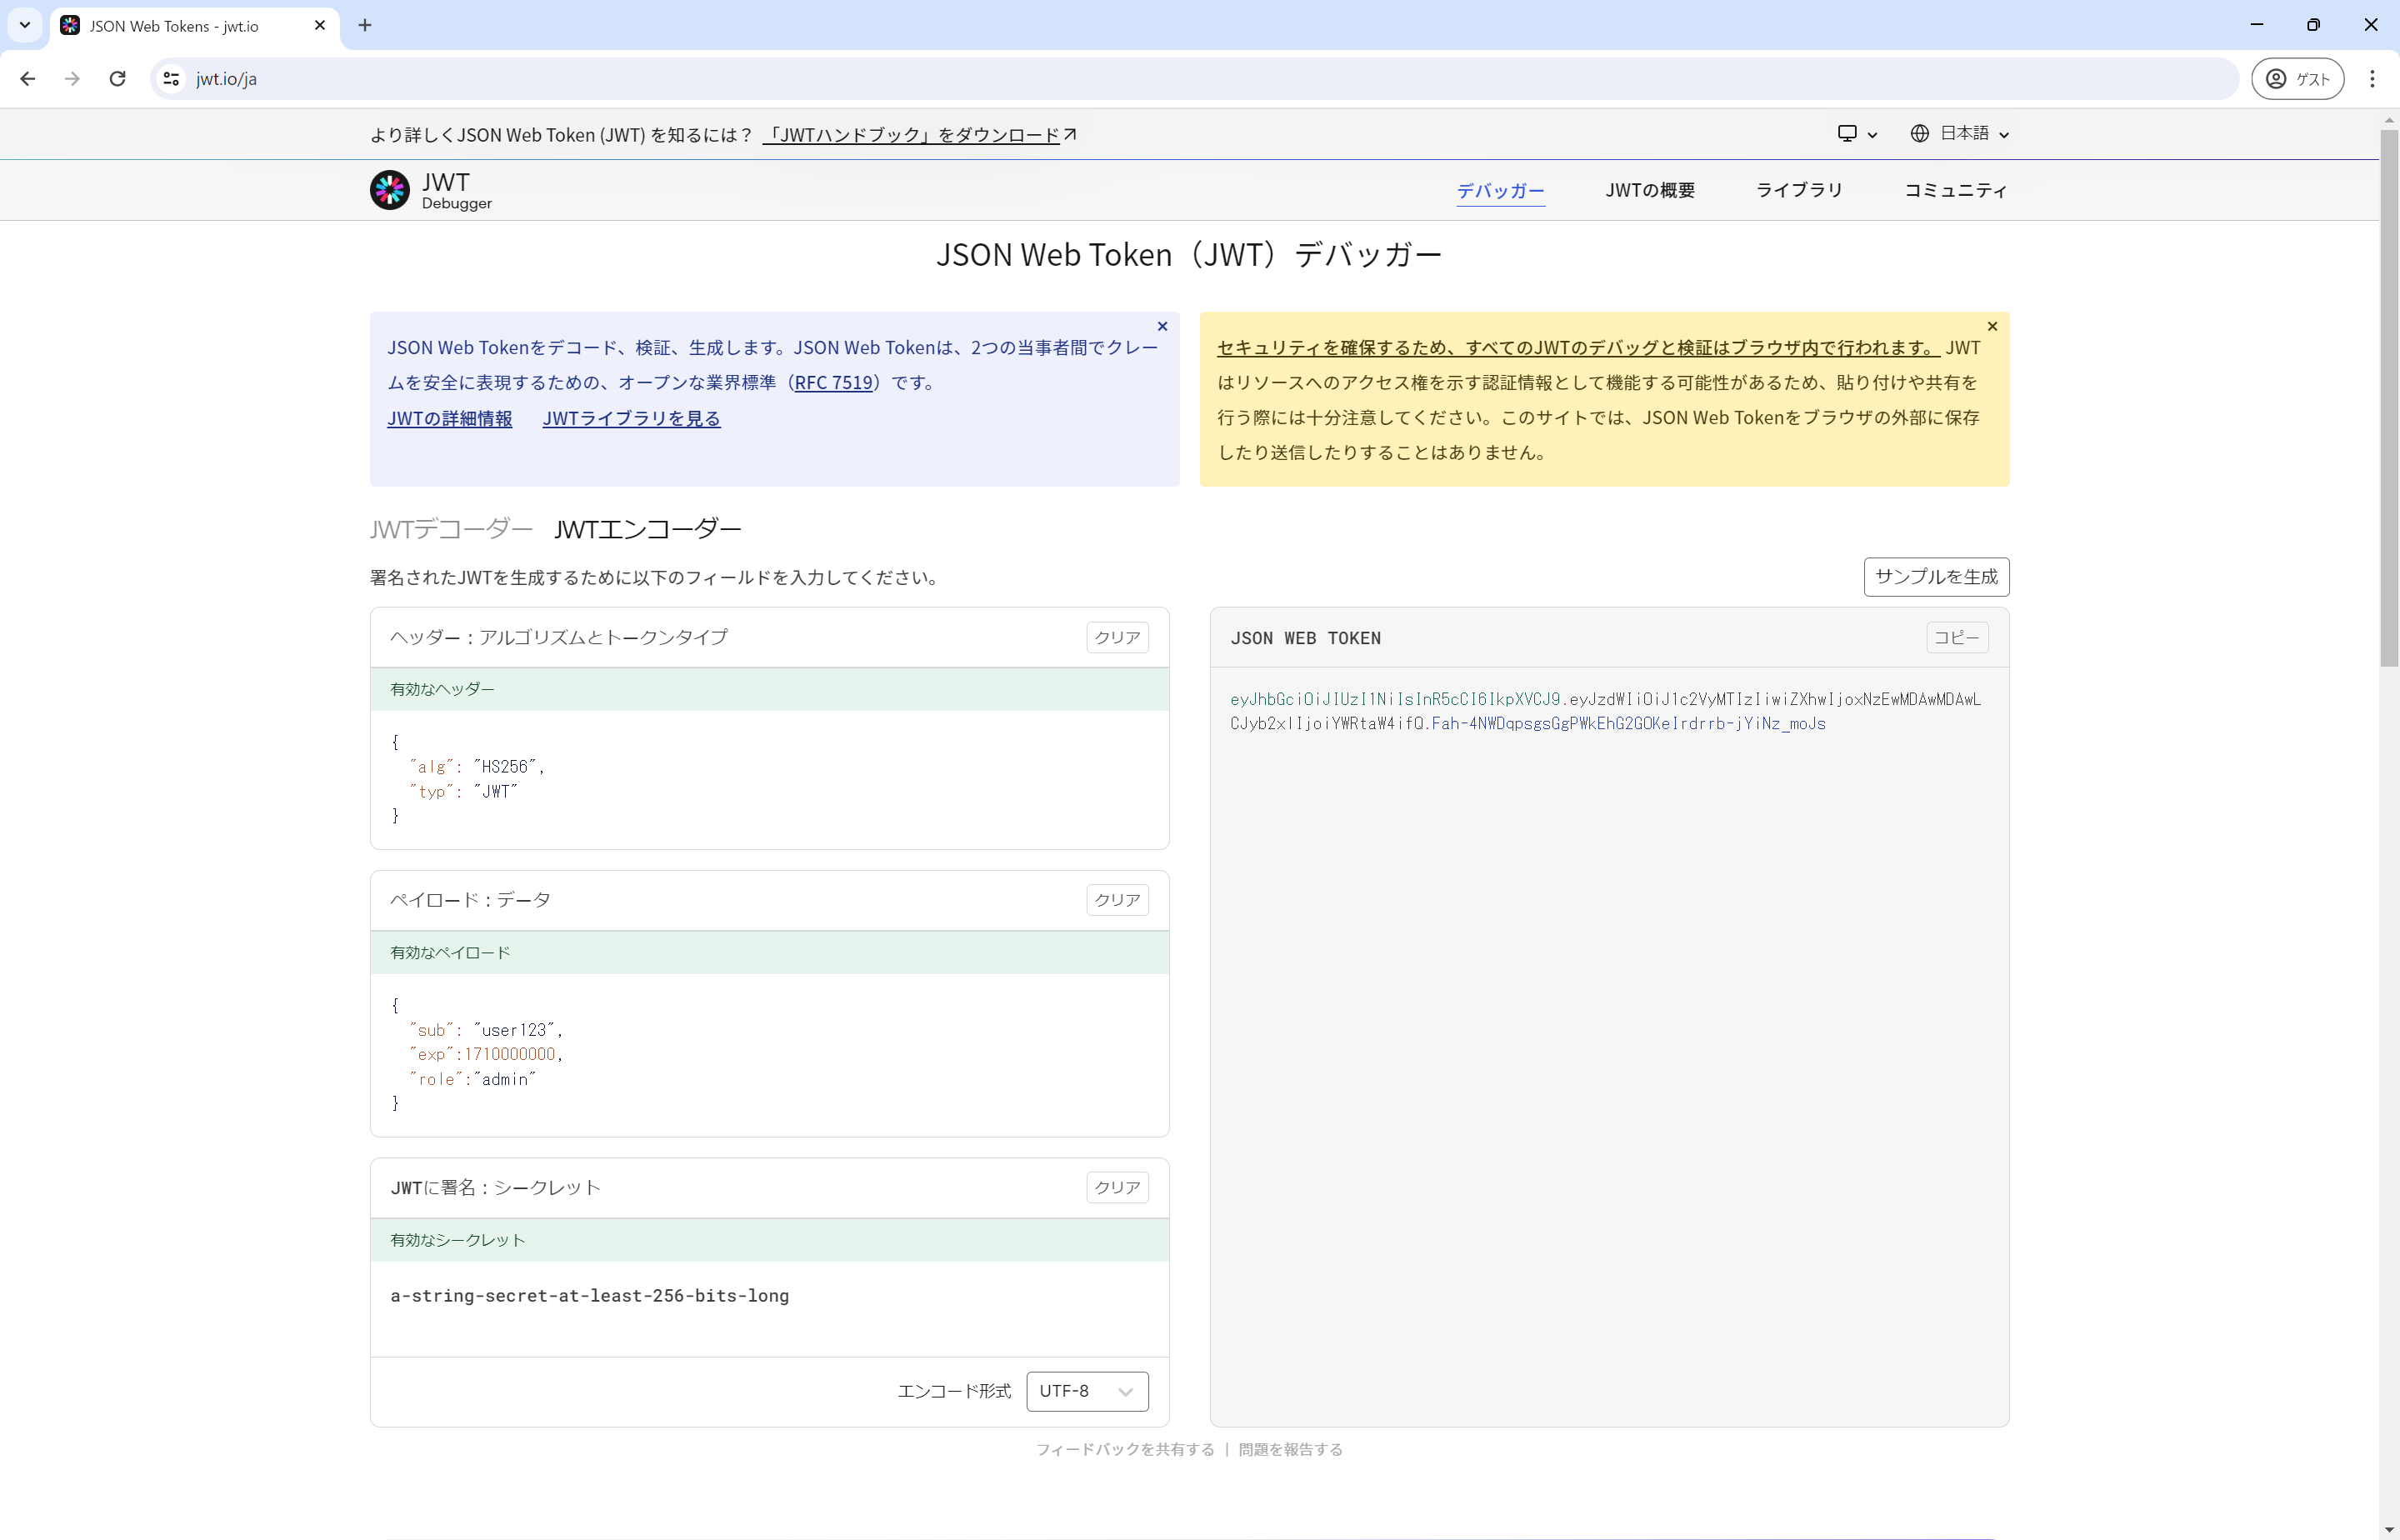Viewport: 2400px width, 1540px height.
Task: Reload the page with refresh icon
Action: click(x=117, y=79)
